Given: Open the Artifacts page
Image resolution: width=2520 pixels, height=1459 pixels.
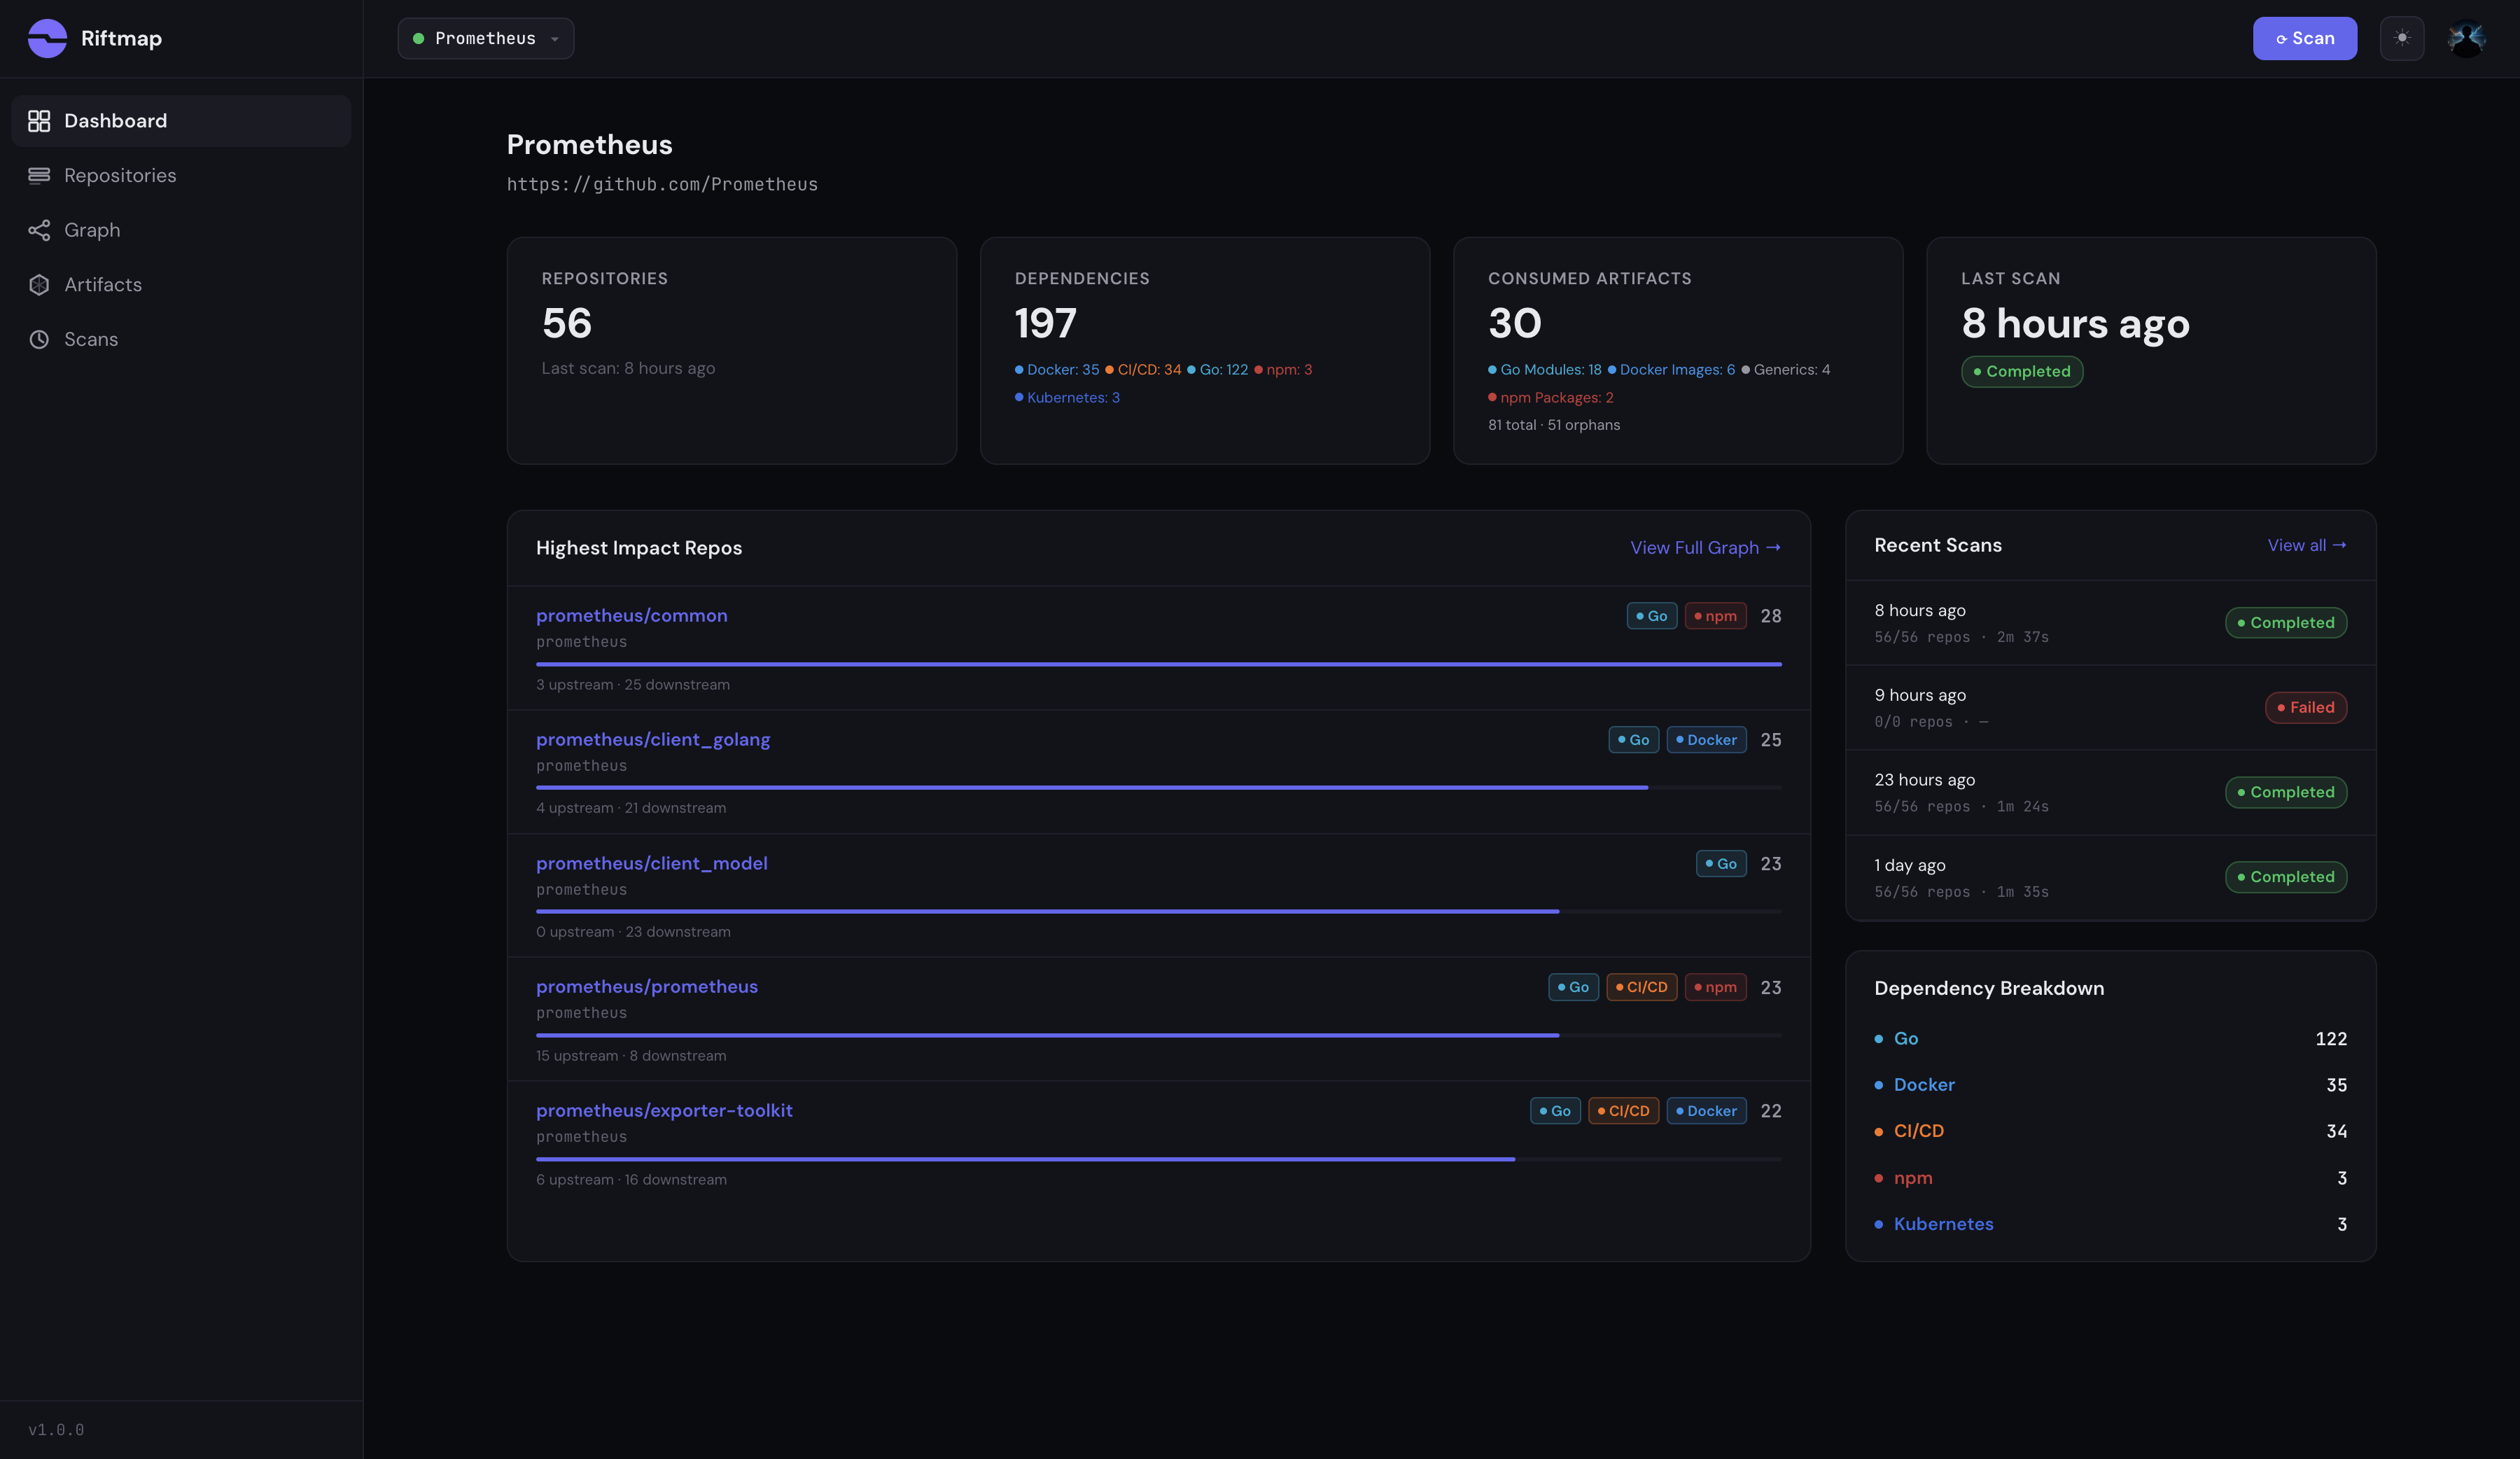Looking at the screenshot, I should [x=181, y=285].
